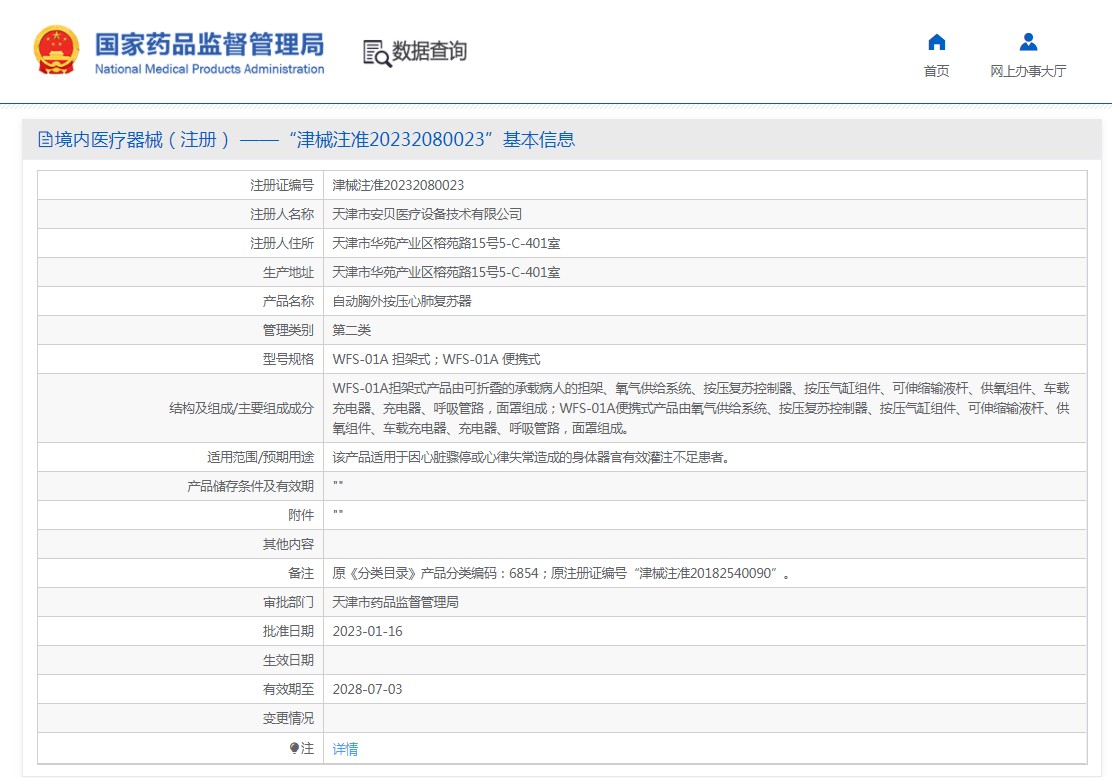The height and width of the screenshot is (778, 1112).
Task: Click the 第二类 management category value
Action: 352,330
